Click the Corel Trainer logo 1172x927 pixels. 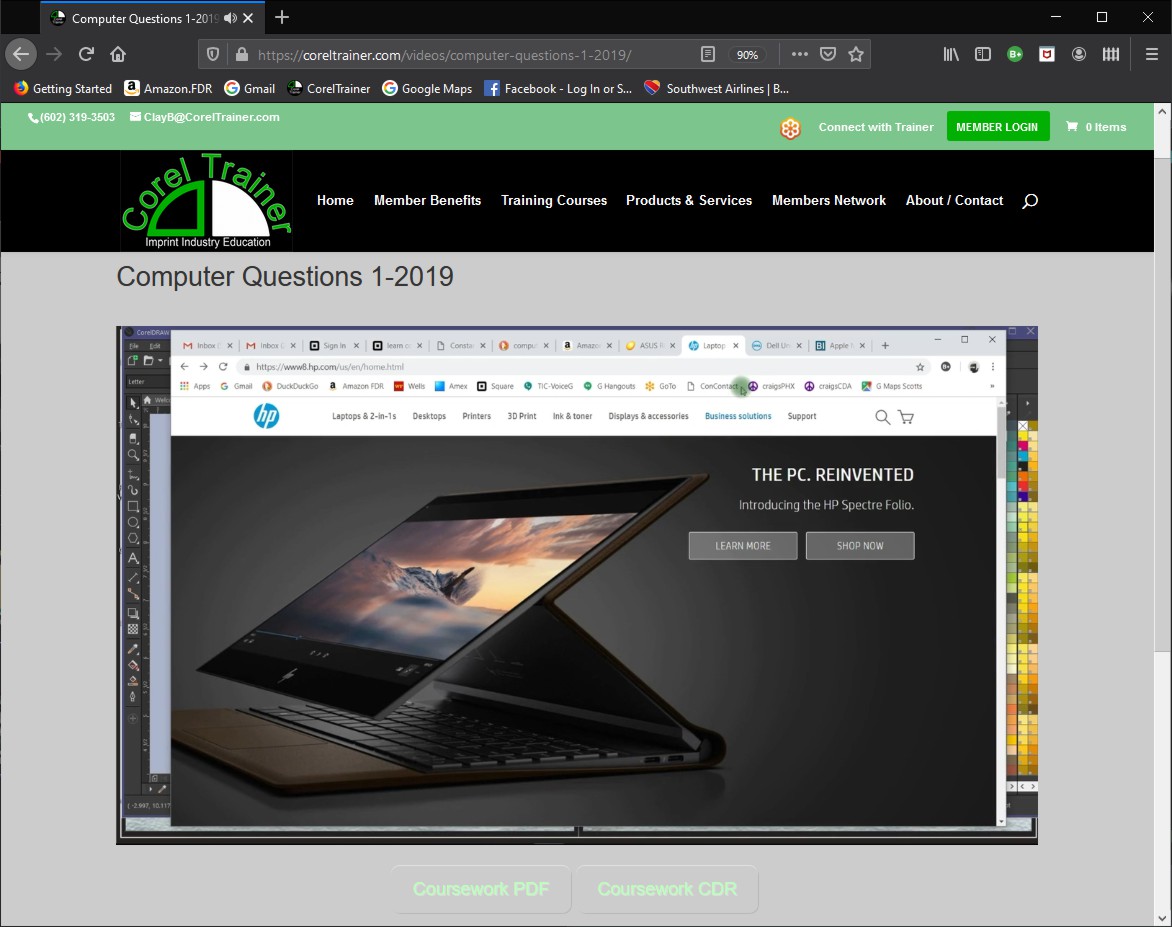point(206,200)
